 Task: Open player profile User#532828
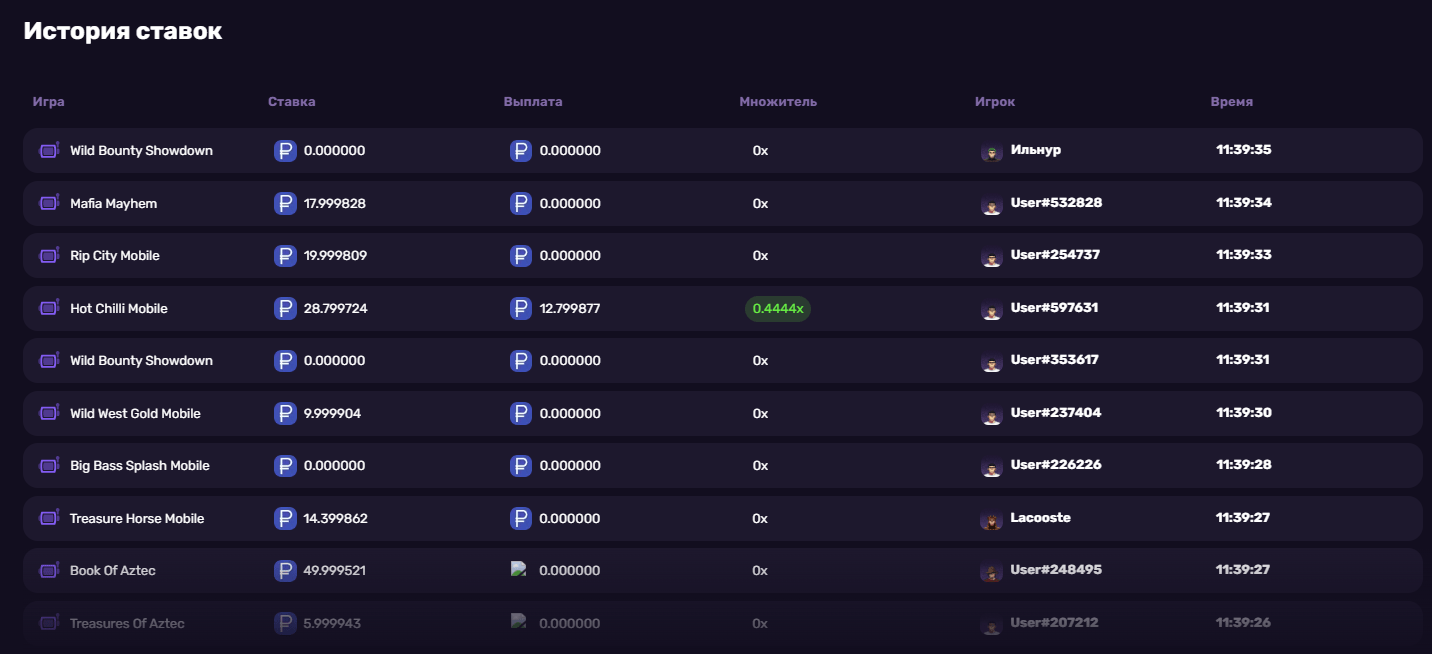click(x=1056, y=202)
